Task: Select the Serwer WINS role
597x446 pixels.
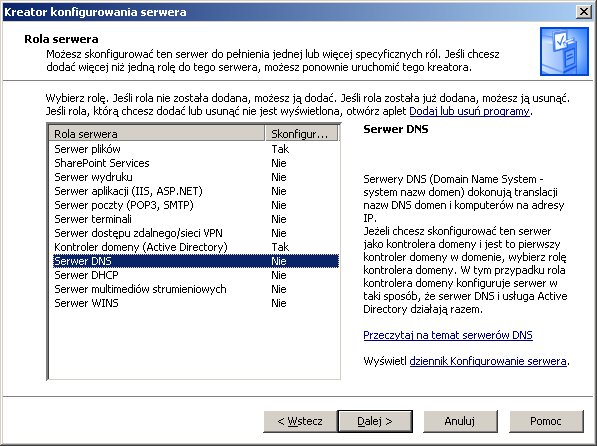Action: click(194, 303)
